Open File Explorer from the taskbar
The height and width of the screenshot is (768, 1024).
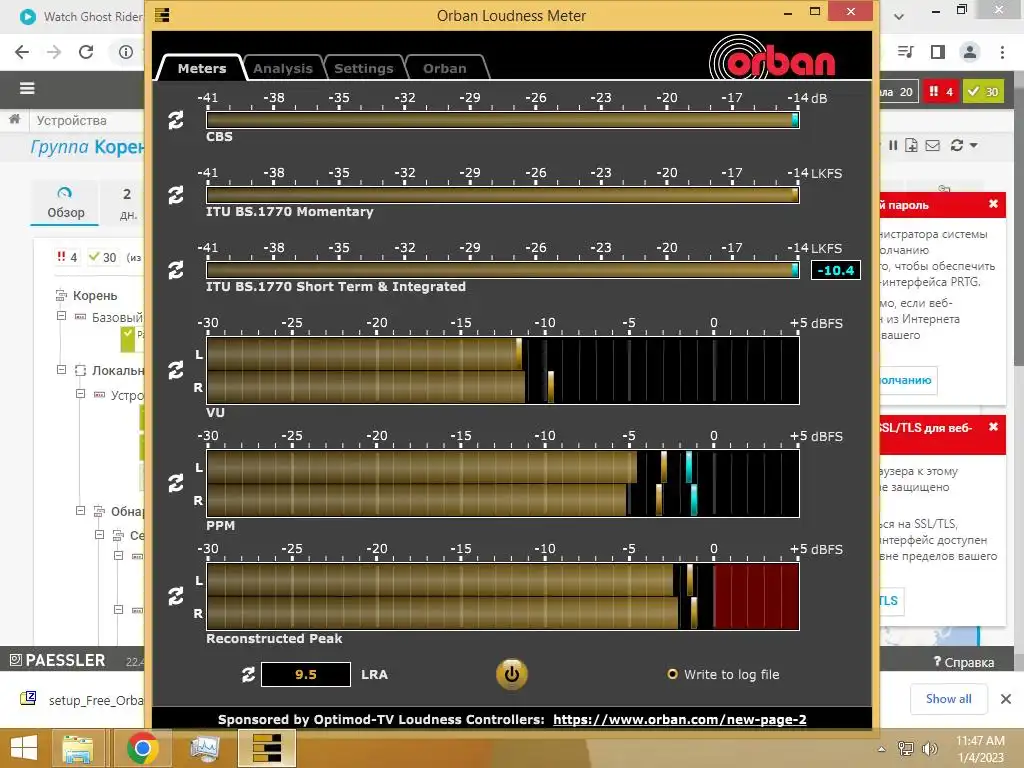pos(78,748)
